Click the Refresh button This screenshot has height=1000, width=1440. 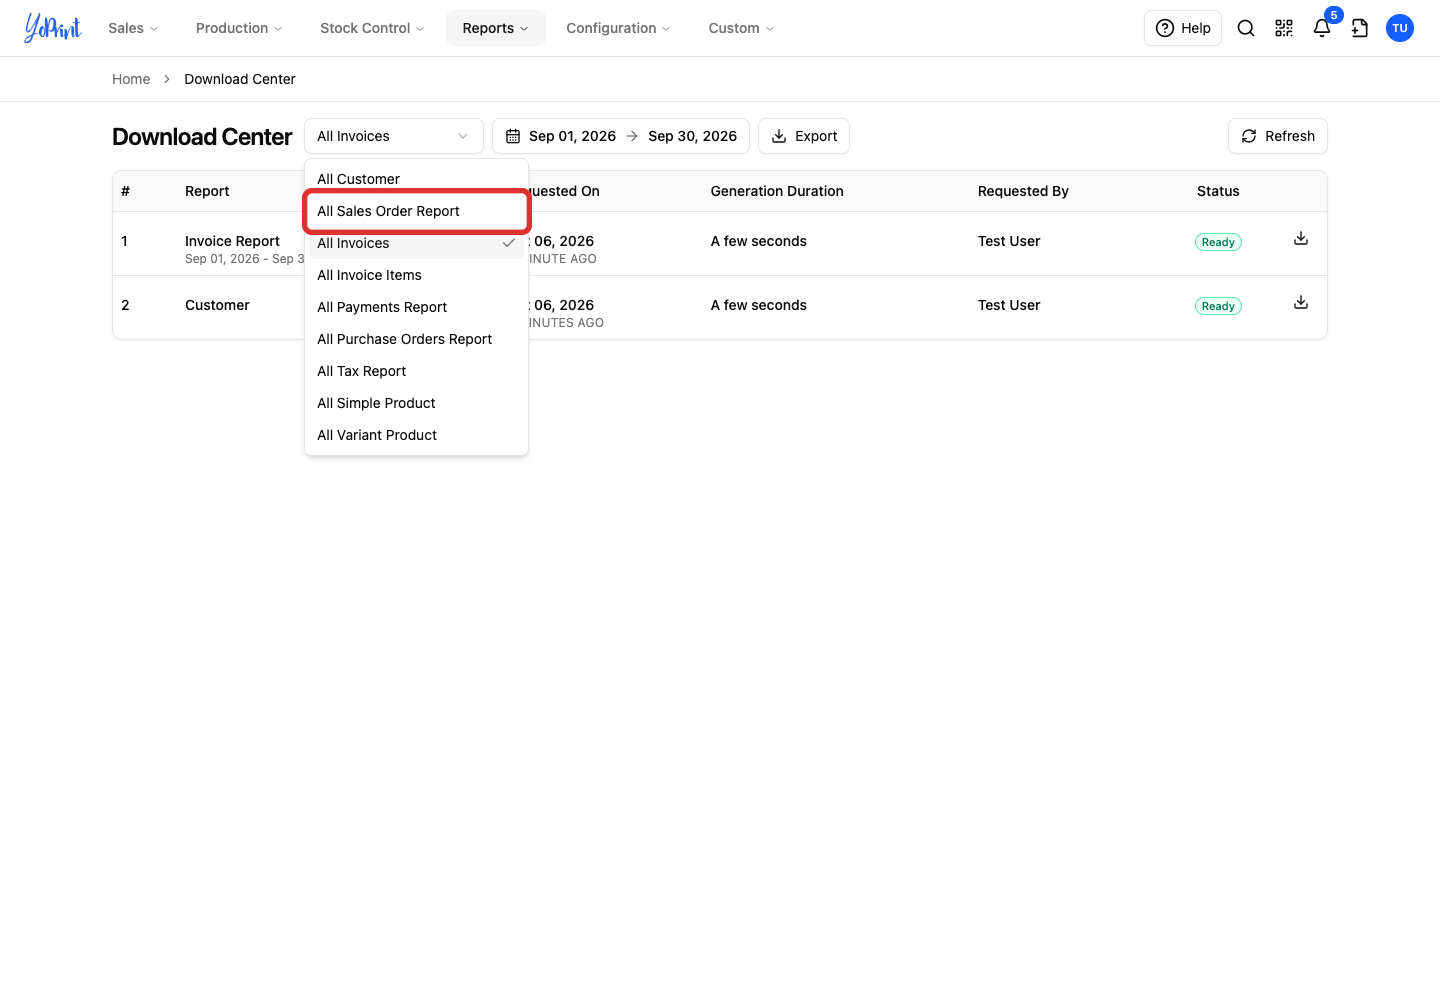1278,136
